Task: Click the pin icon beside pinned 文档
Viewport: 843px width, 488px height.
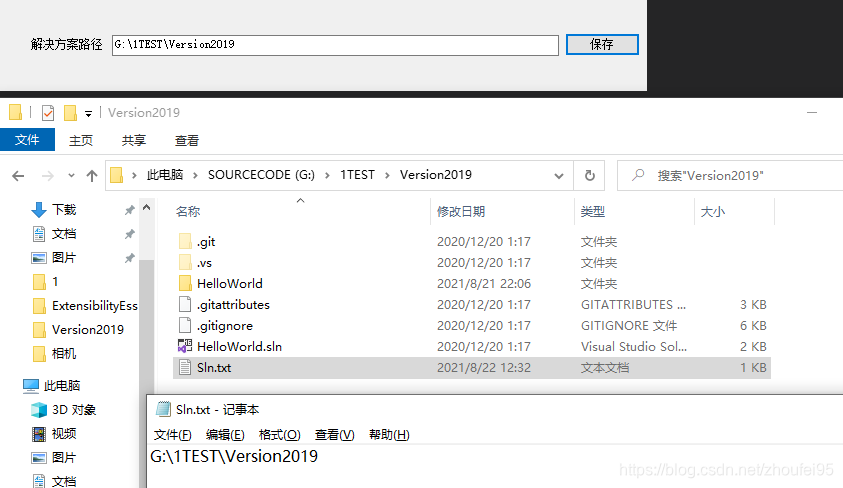Action: (130, 234)
